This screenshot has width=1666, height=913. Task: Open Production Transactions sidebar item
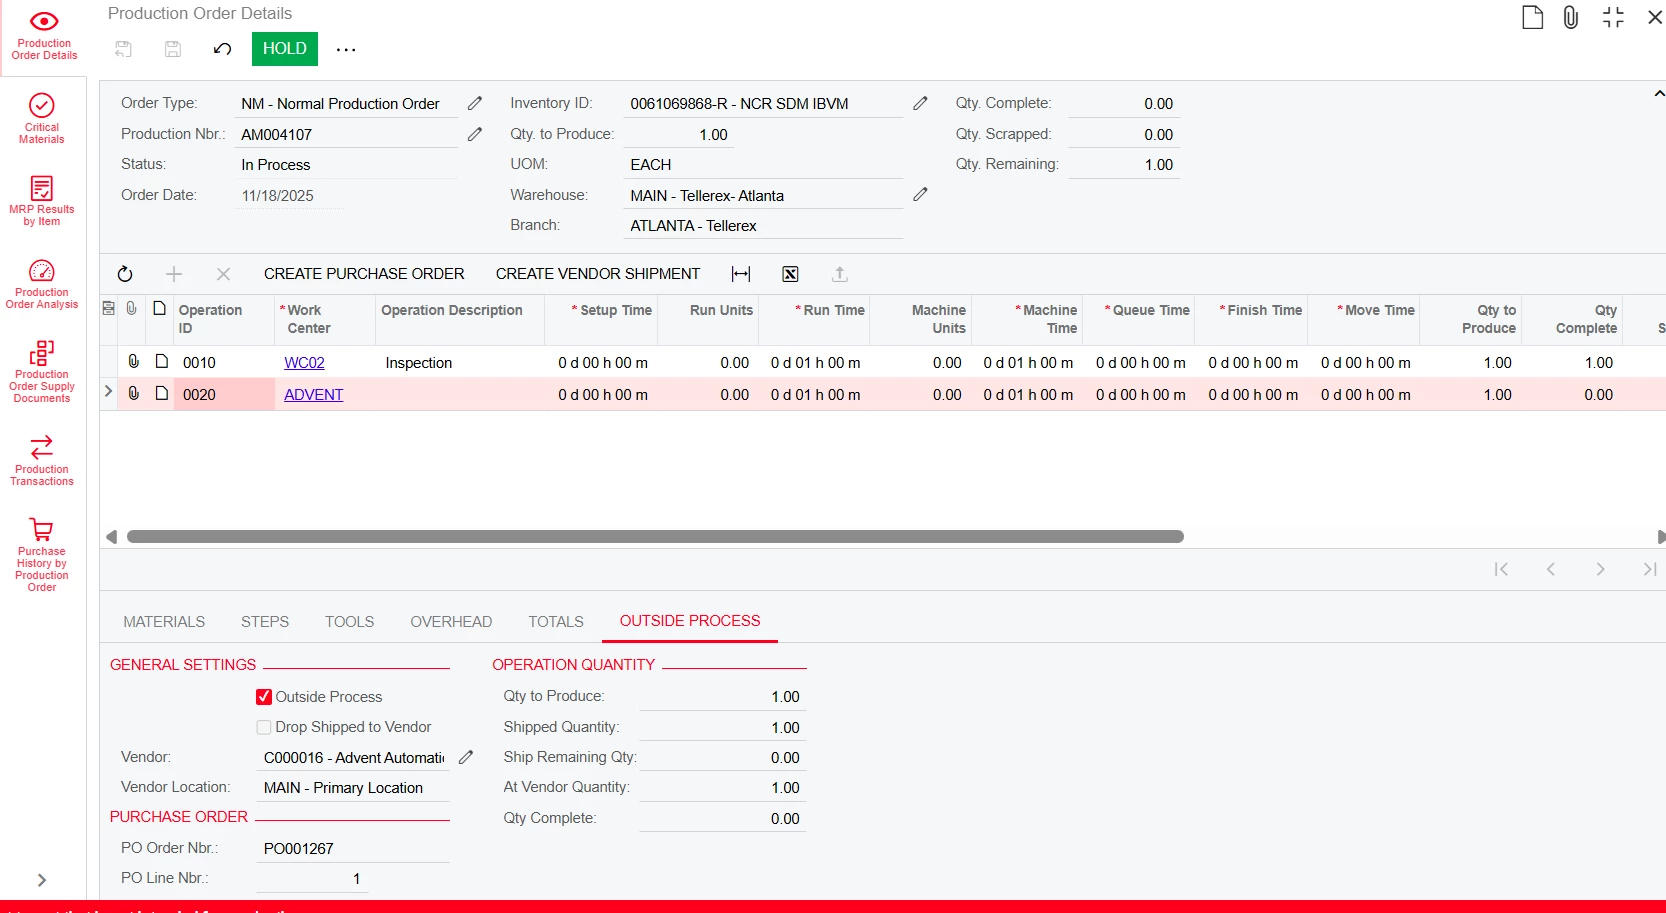(42, 460)
